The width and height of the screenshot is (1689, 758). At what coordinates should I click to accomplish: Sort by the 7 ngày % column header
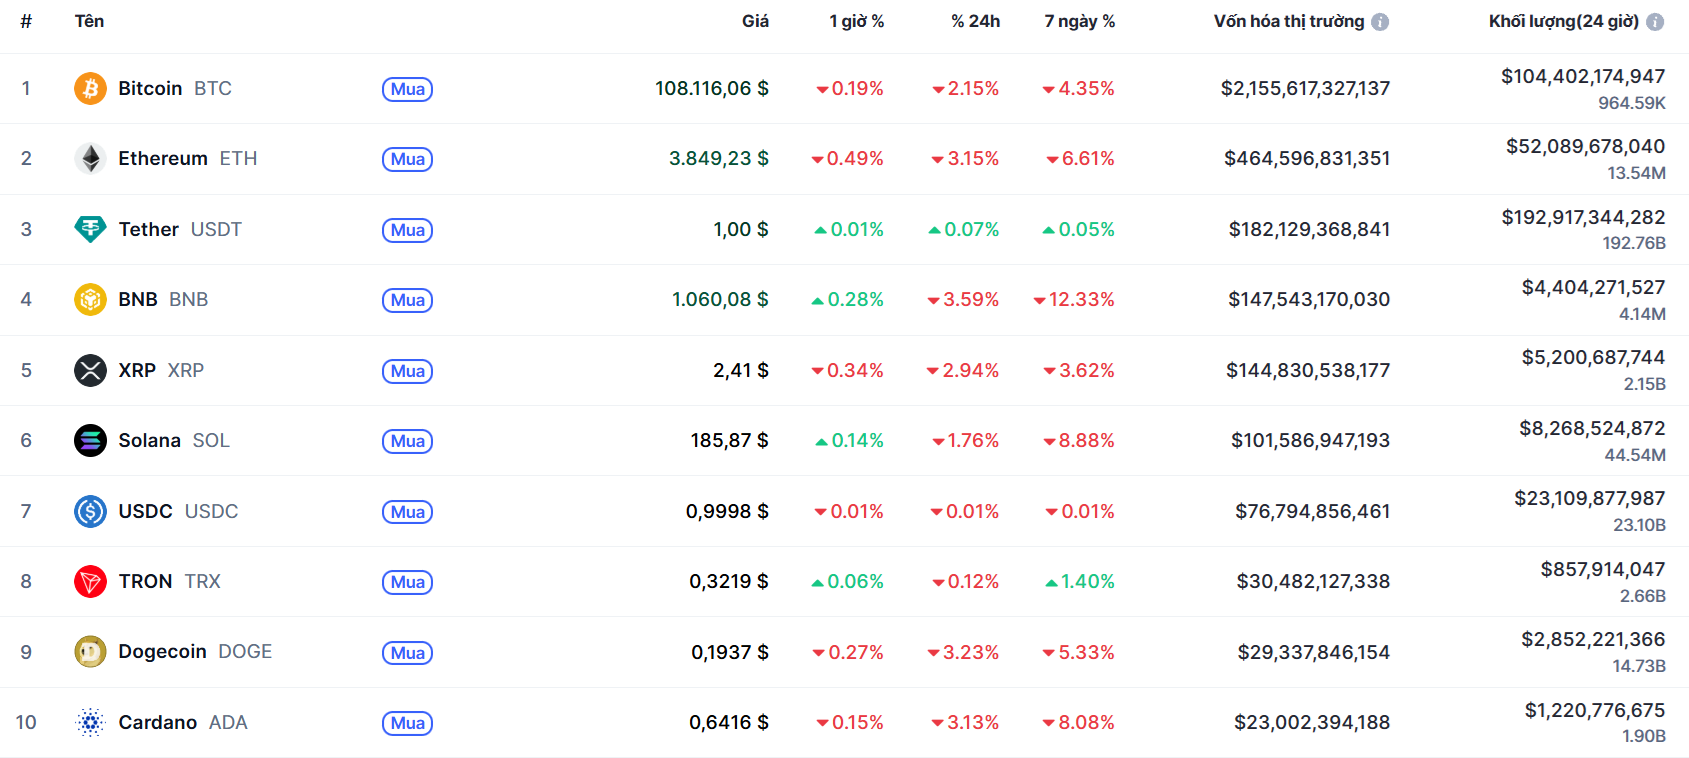[x=1079, y=21]
